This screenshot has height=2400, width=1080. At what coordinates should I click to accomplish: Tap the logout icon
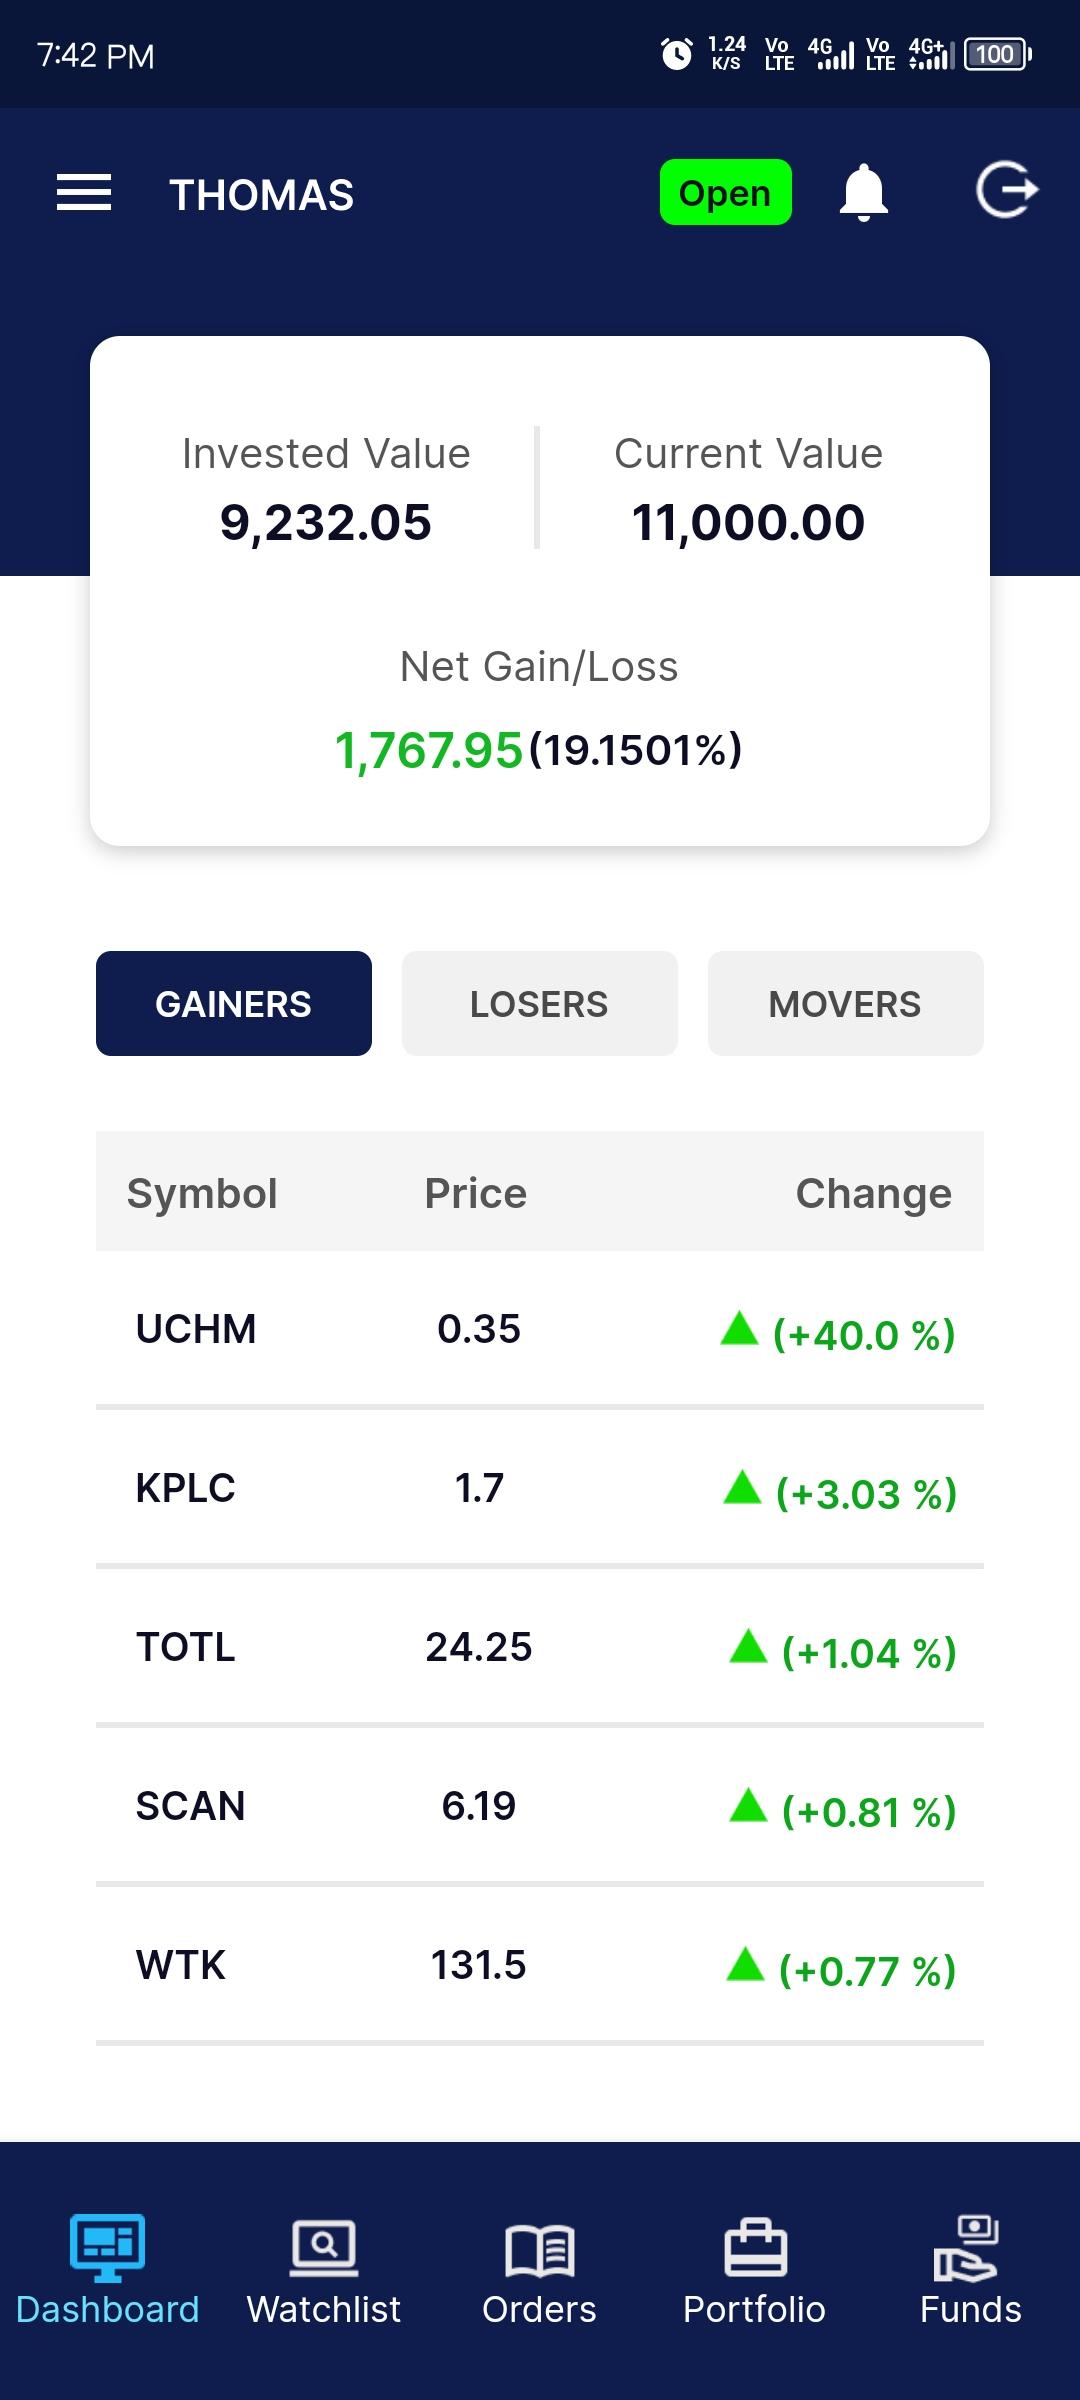point(1007,190)
